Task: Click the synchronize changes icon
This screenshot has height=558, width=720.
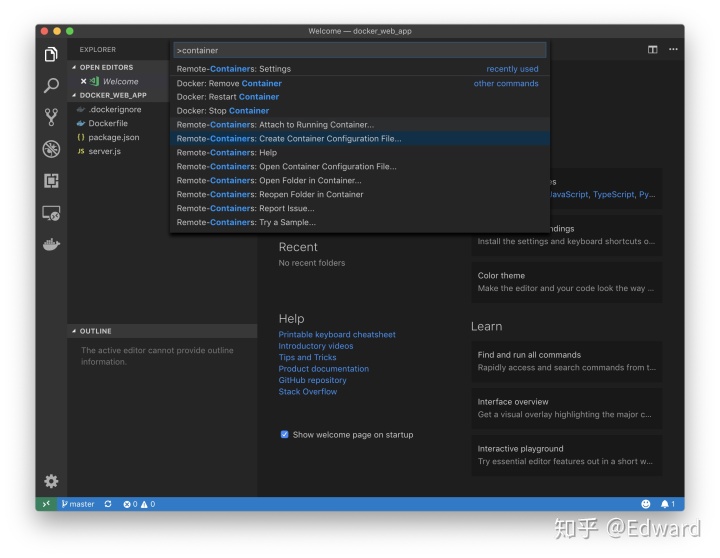Action: [x=108, y=504]
